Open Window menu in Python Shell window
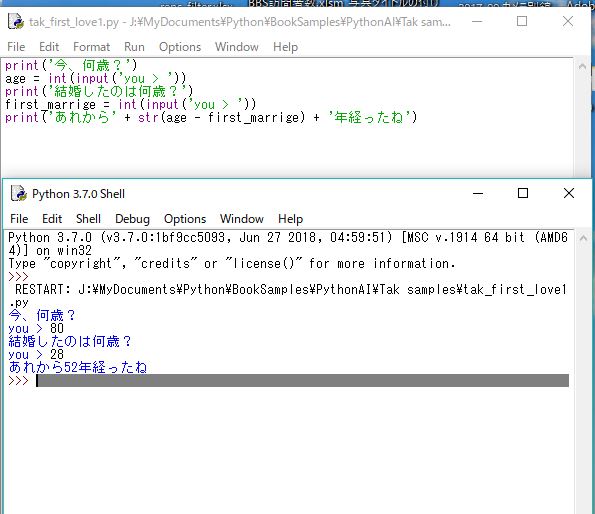 [242, 219]
